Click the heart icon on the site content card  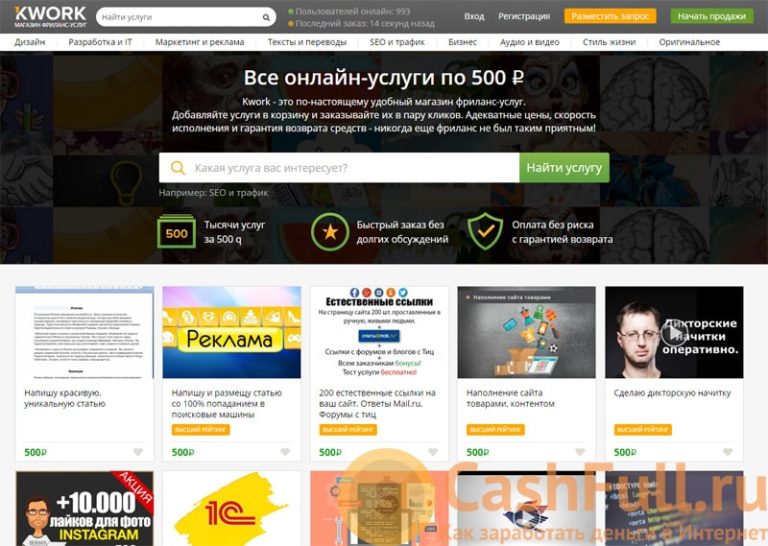pyautogui.click(x=580, y=452)
